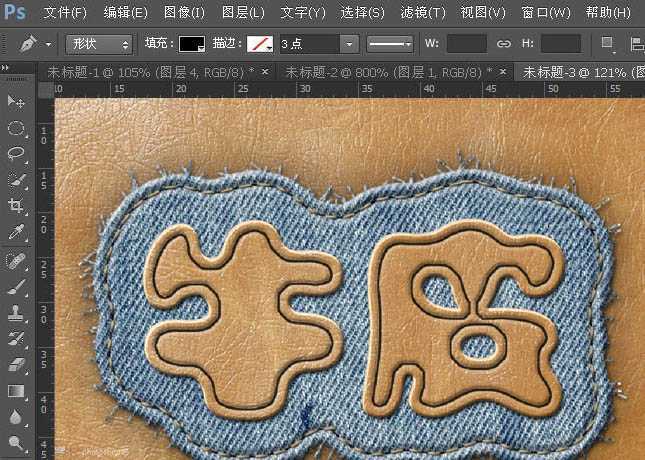645x460 pixels.
Task: Click the 填充 fill color swatch
Action: 192,44
